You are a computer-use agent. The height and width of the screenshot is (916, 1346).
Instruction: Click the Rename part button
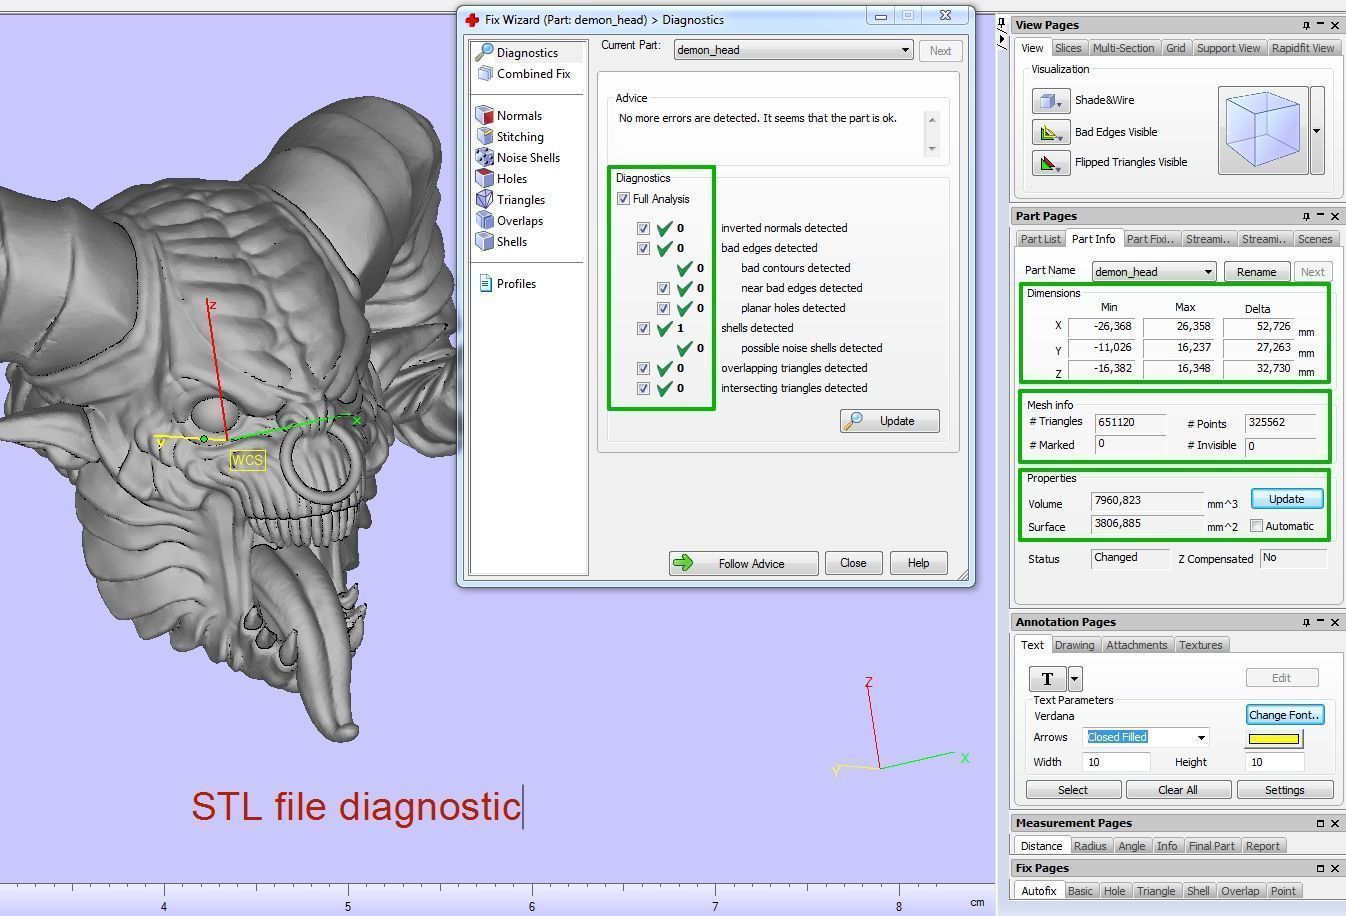[1256, 272]
